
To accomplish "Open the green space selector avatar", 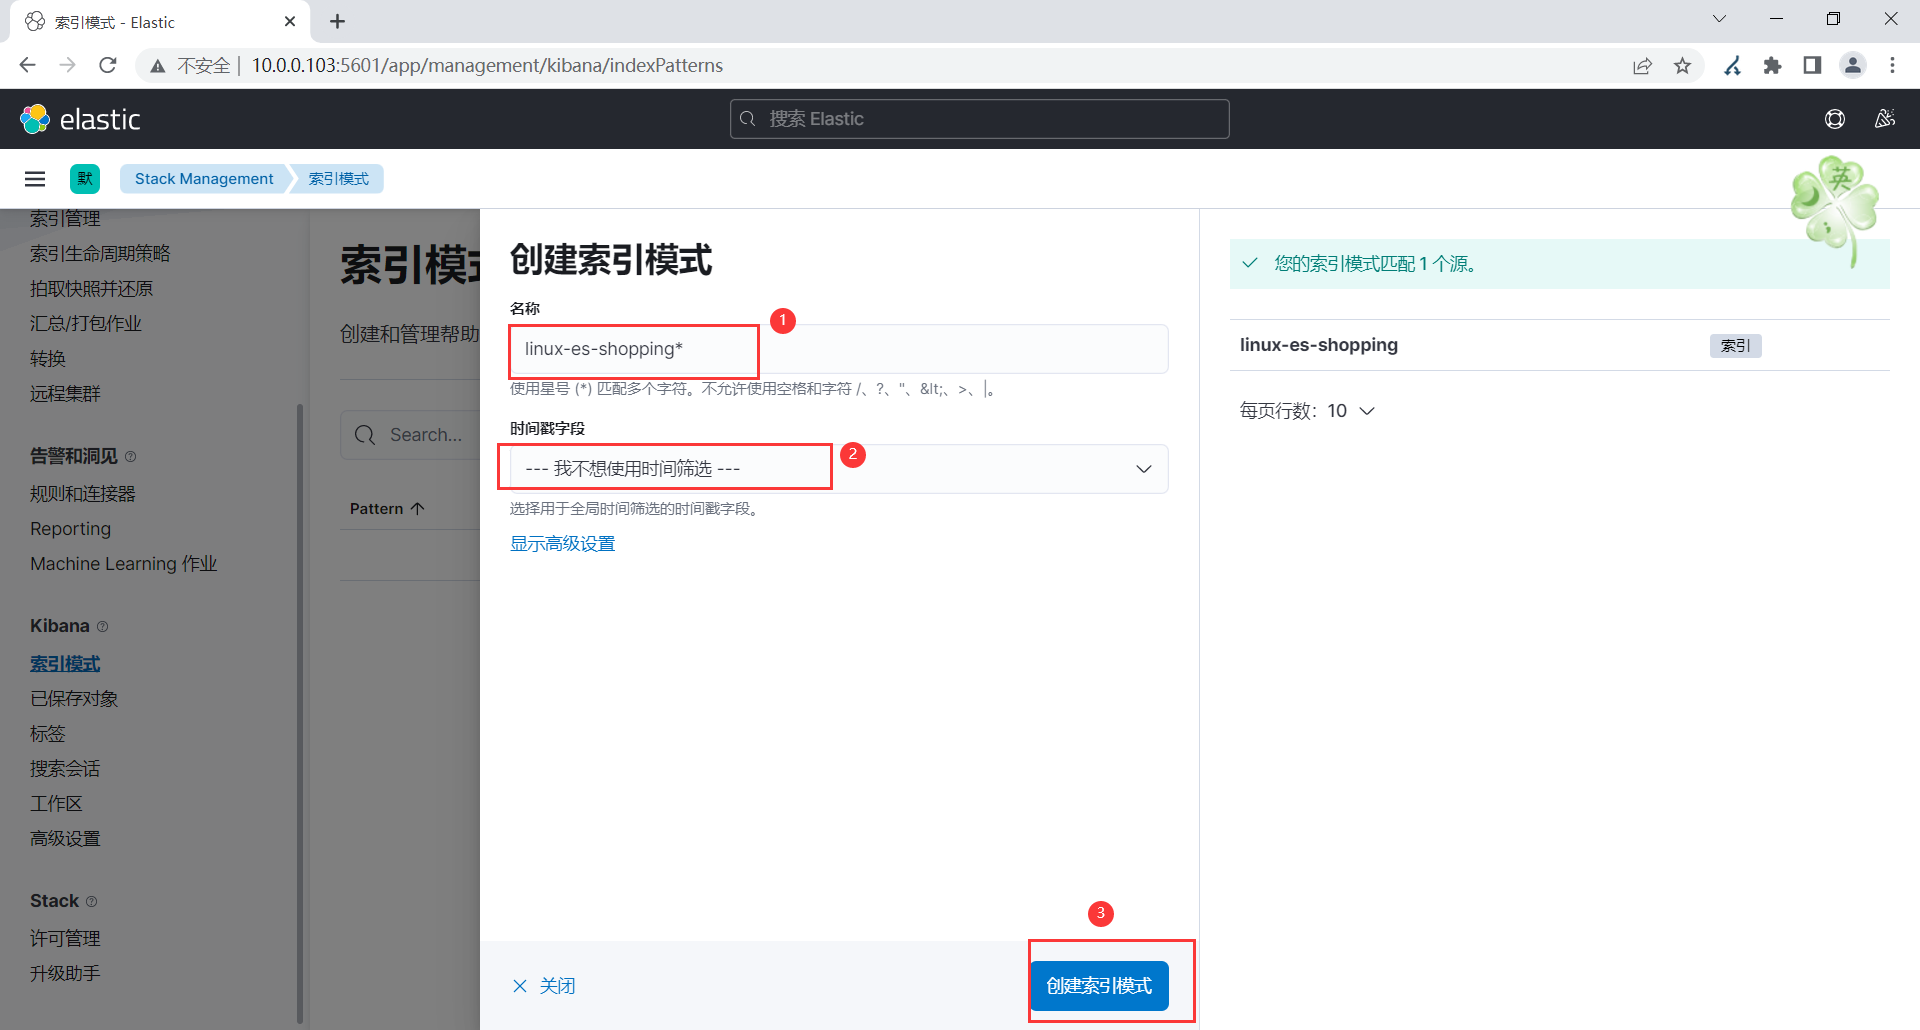I will pos(85,179).
